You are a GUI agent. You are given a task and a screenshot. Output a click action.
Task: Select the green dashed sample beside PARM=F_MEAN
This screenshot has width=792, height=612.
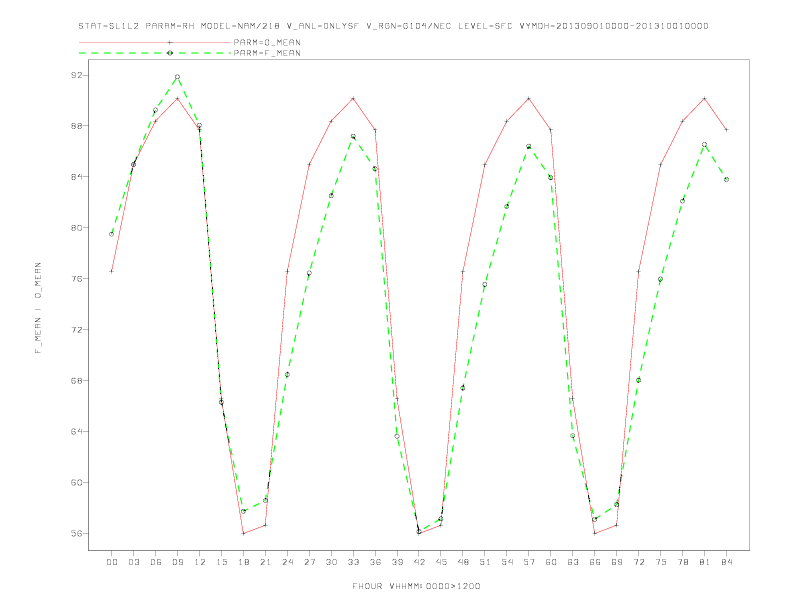(155, 53)
